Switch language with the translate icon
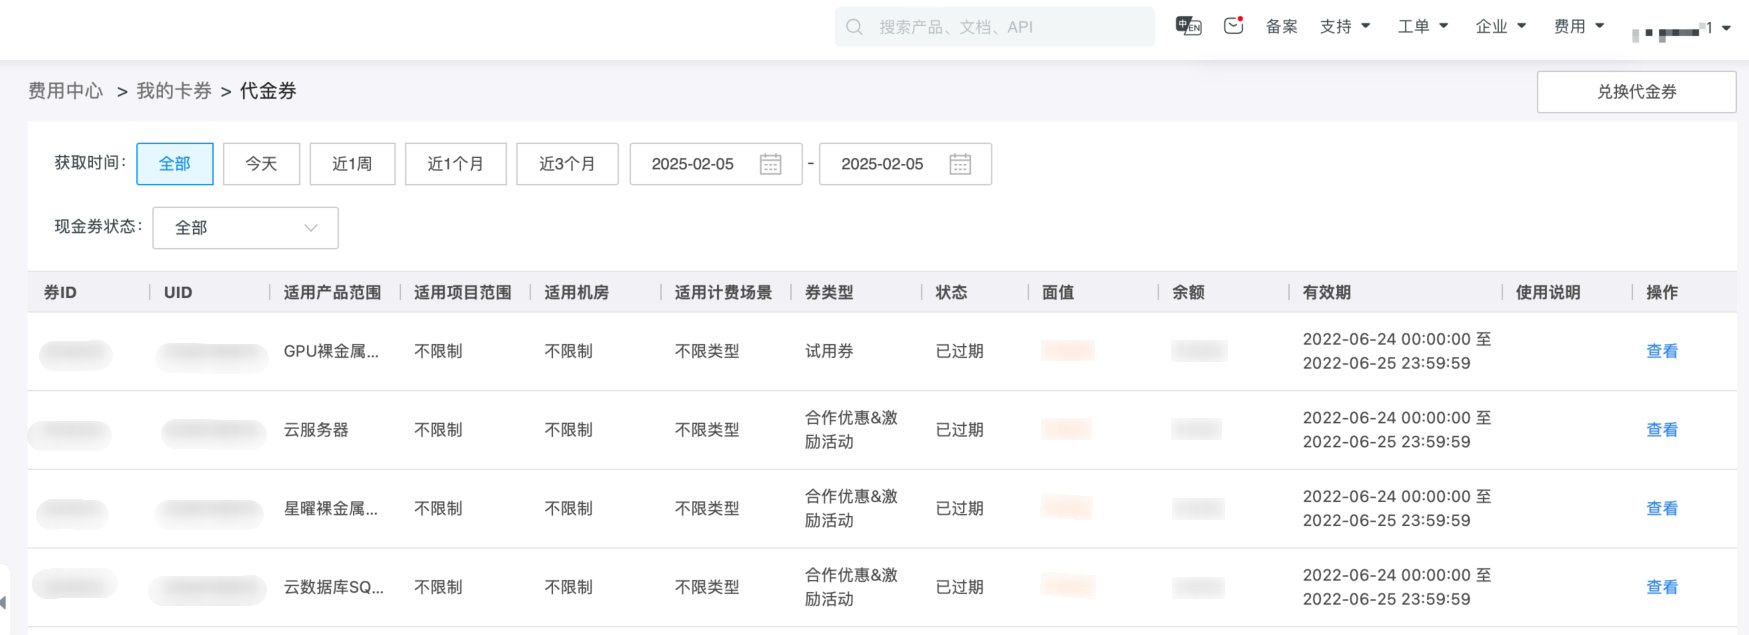This screenshot has width=1749, height=635. click(1188, 26)
